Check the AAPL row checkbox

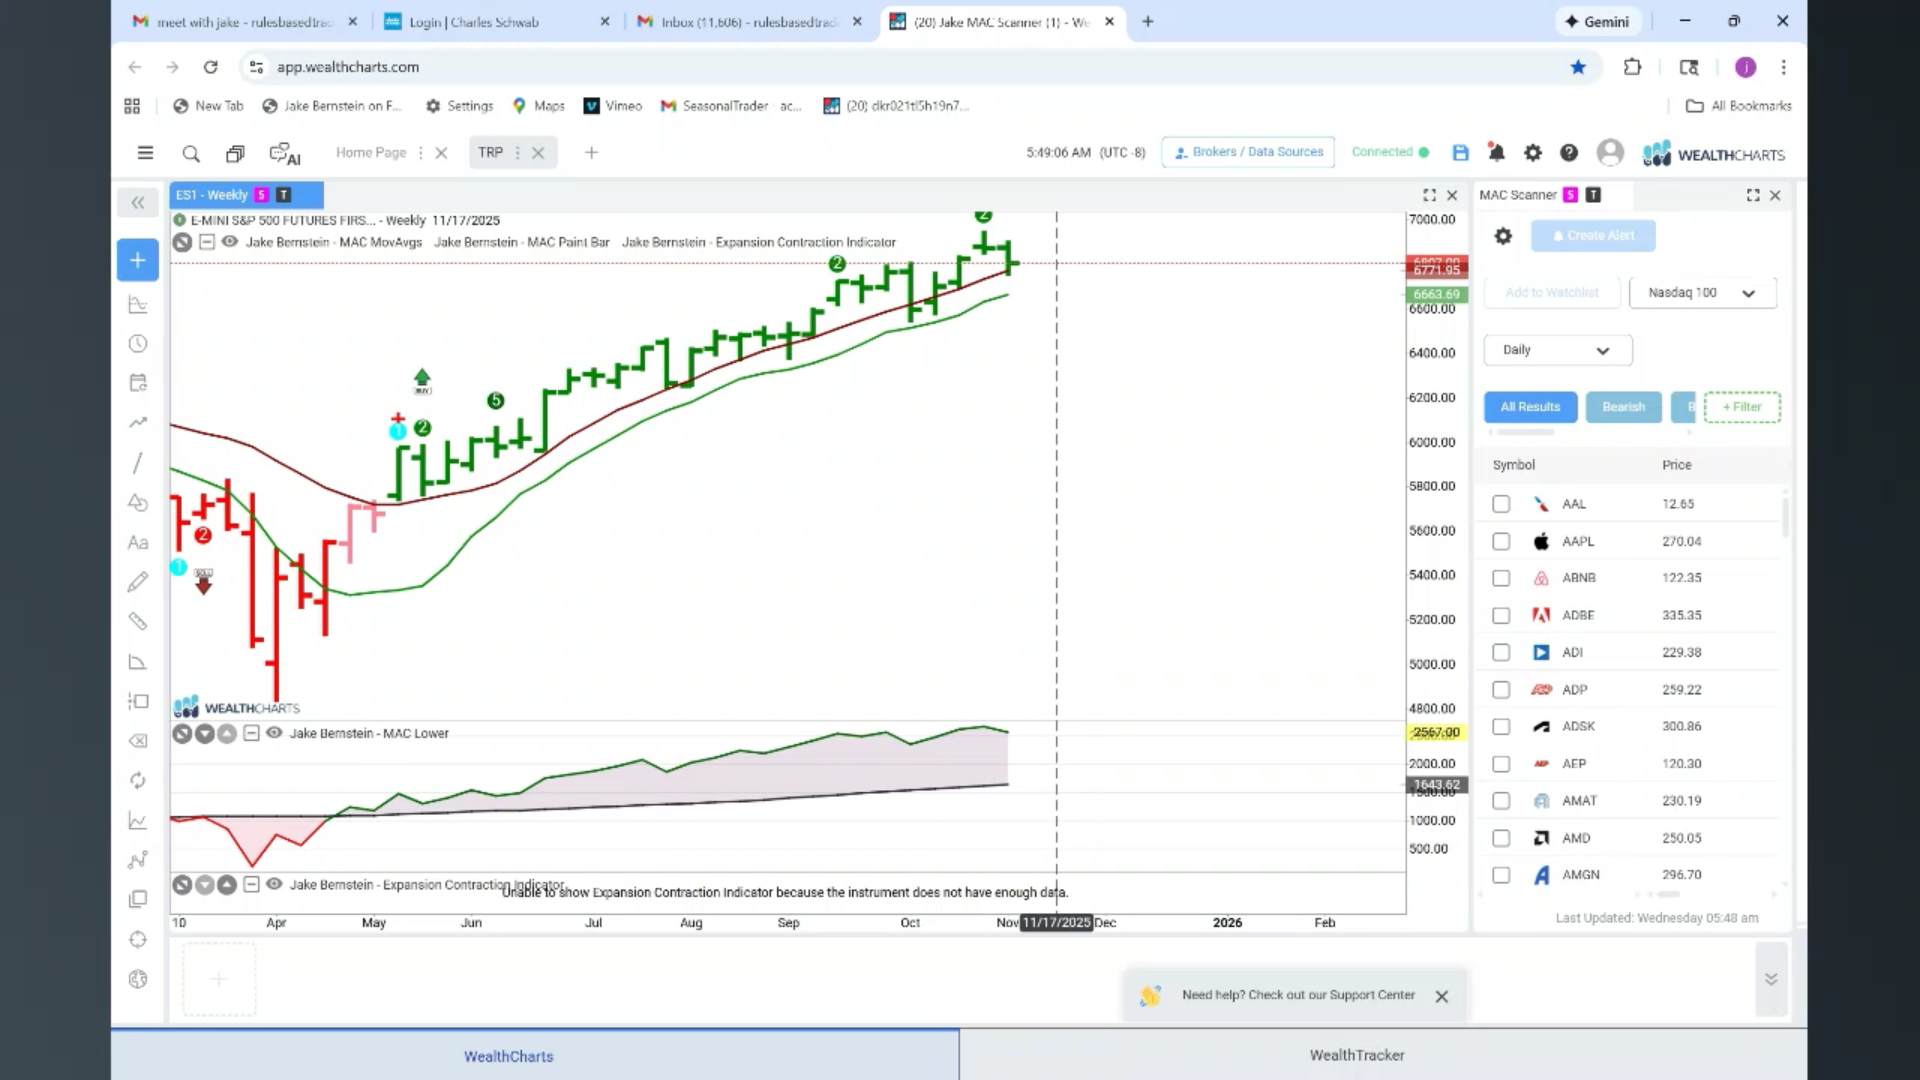coord(1501,541)
